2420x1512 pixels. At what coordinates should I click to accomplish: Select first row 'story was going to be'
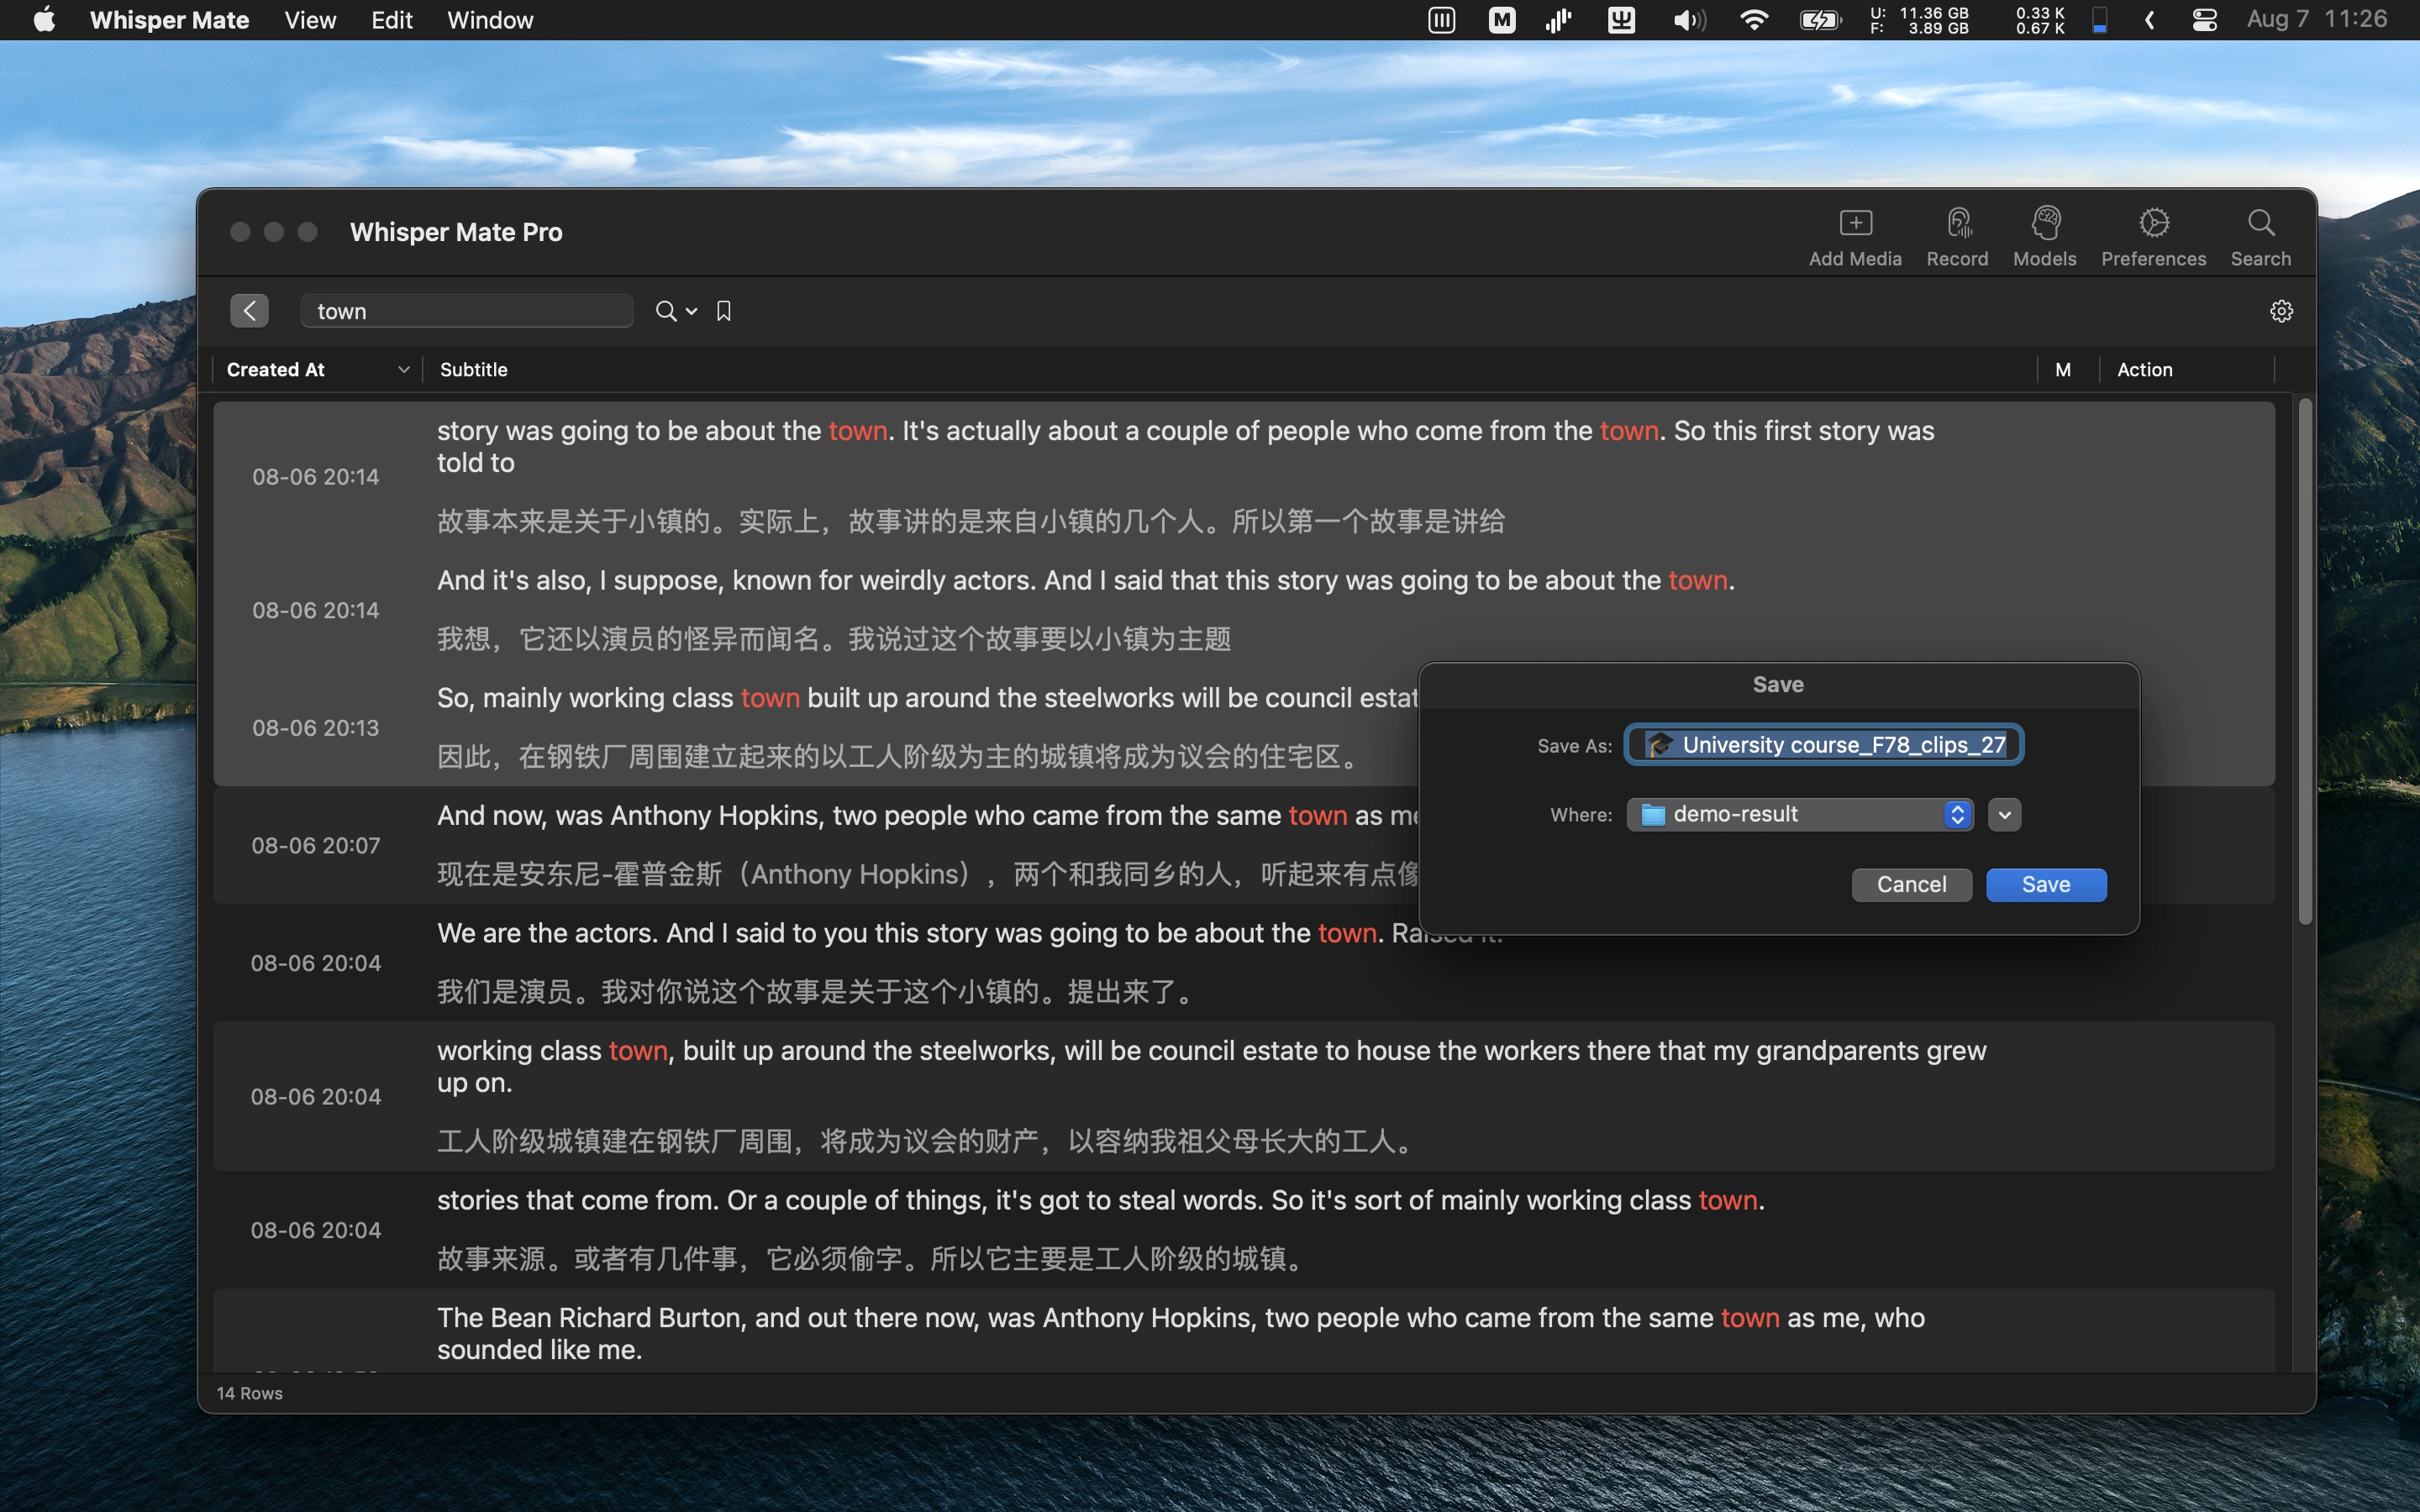click(x=1243, y=476)
